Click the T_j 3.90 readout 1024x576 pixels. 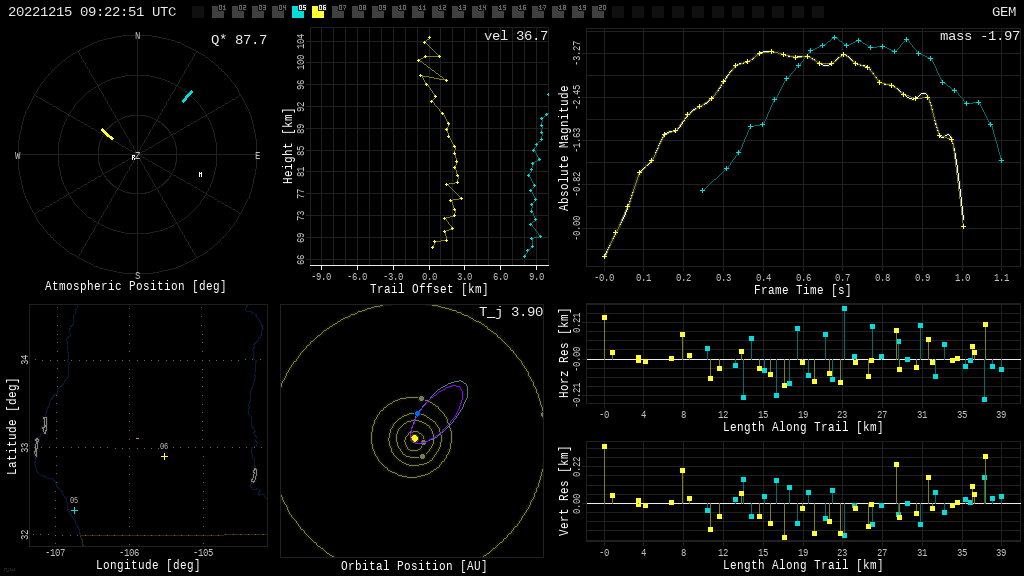[510, 312]
